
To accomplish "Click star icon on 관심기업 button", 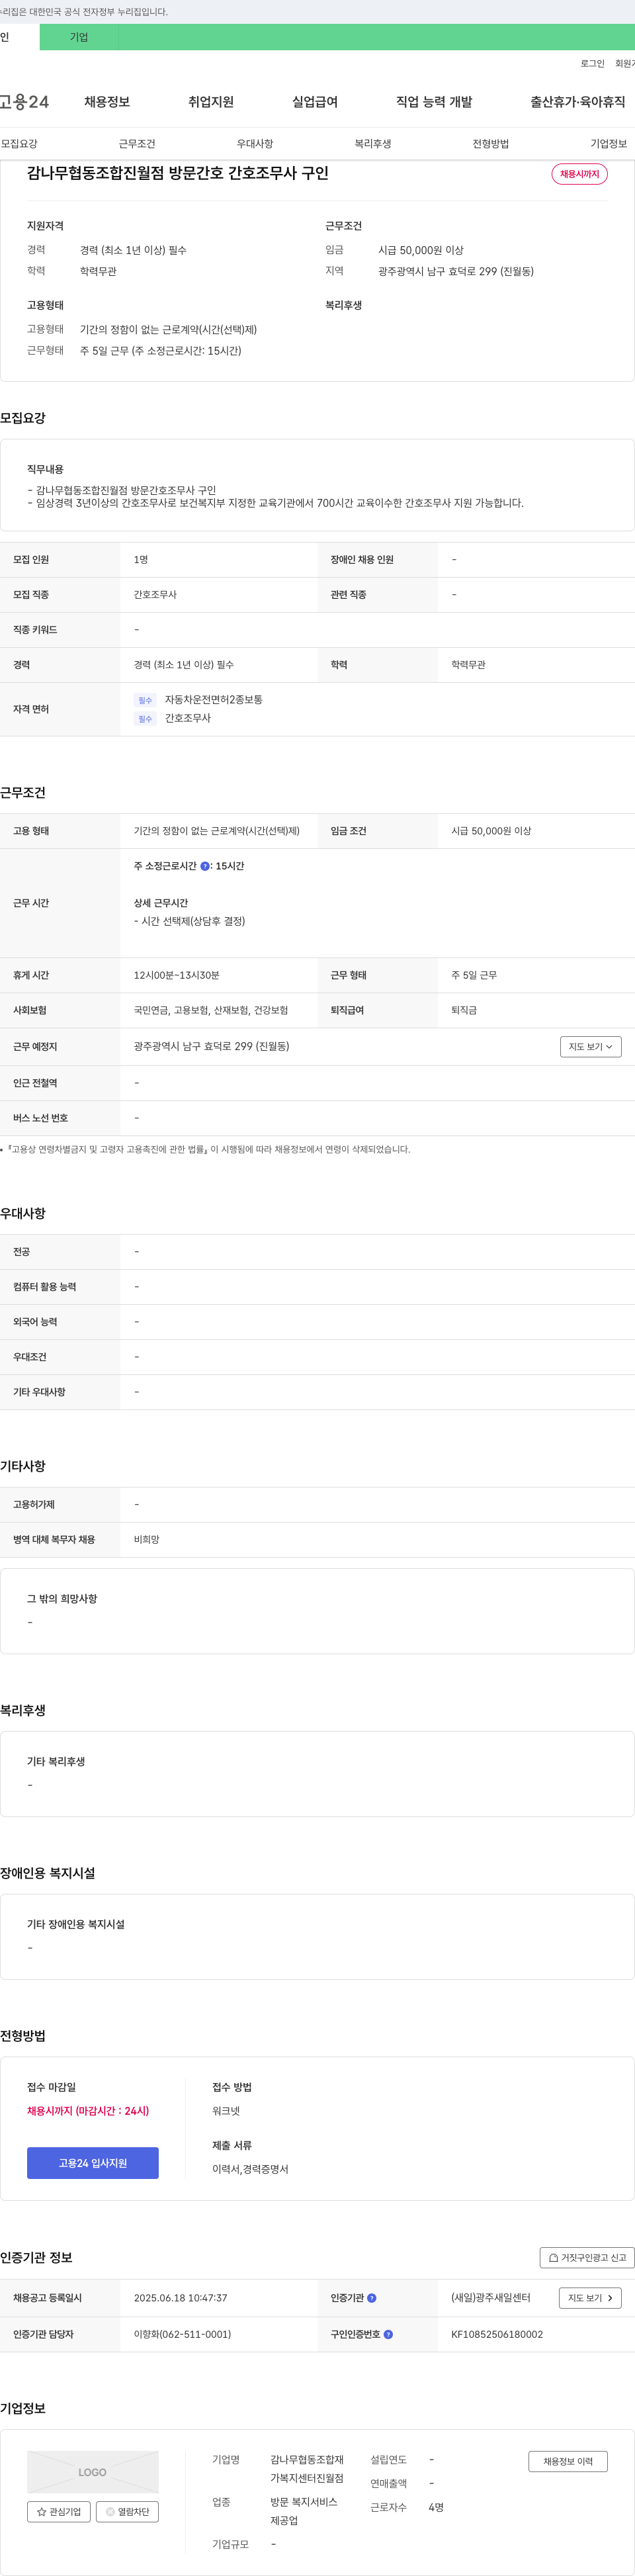I will 41,2511.
